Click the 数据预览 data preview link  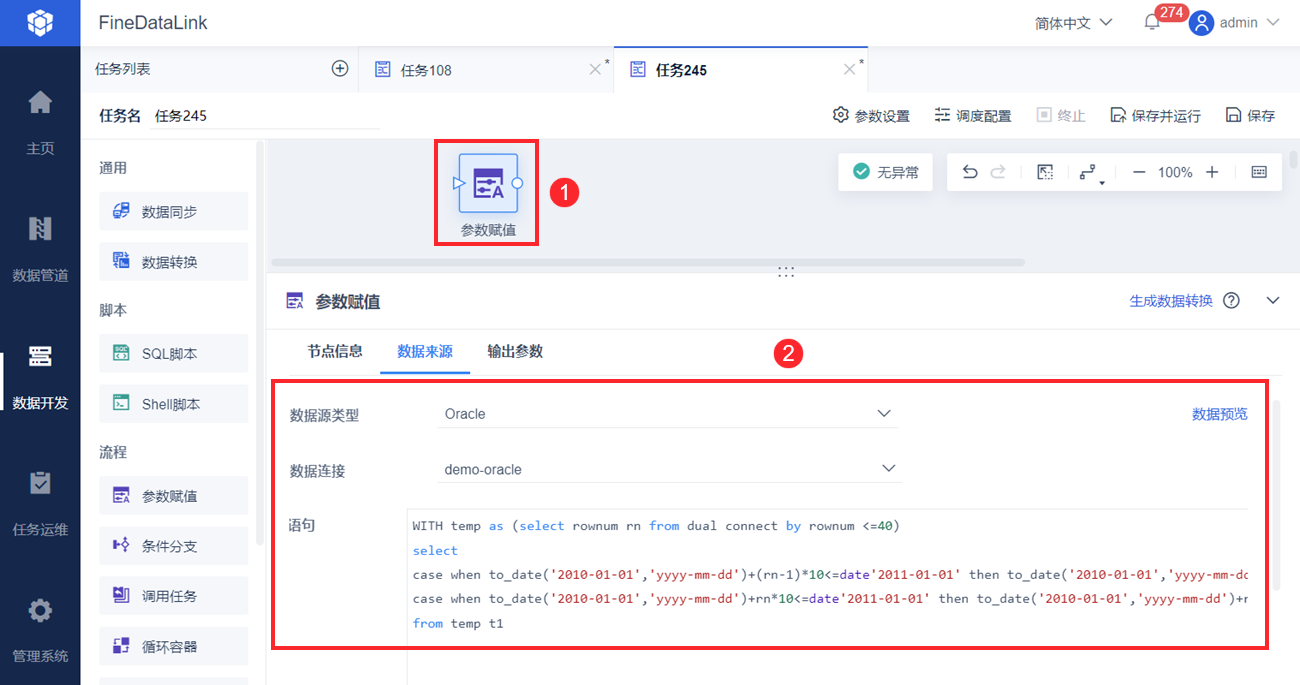tap(1219, 414)
